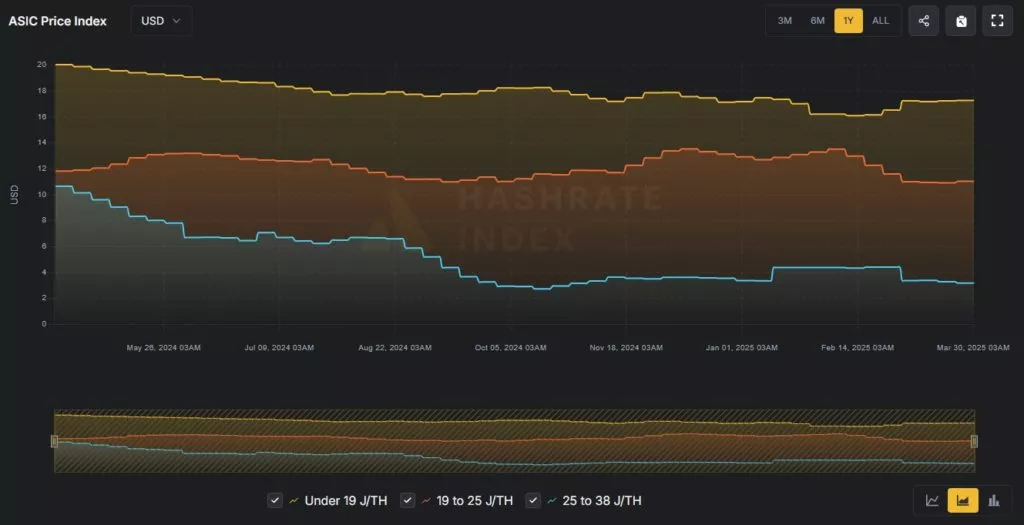
Task: Switch to line chart view
Action: tap(932, 500)
